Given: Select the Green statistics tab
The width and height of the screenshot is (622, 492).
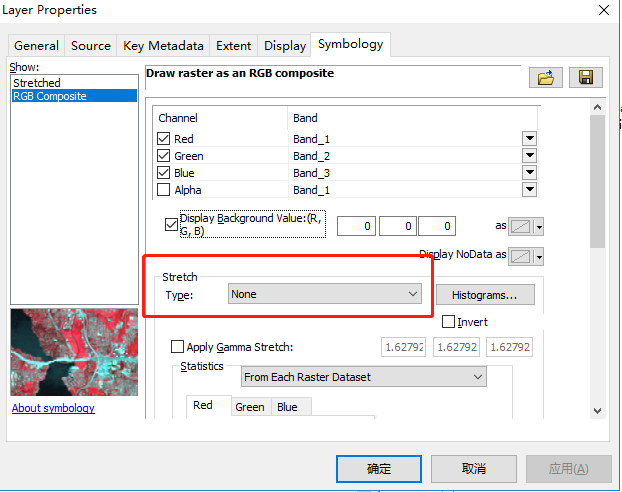Looking at the screenshot, I should 250,407.
